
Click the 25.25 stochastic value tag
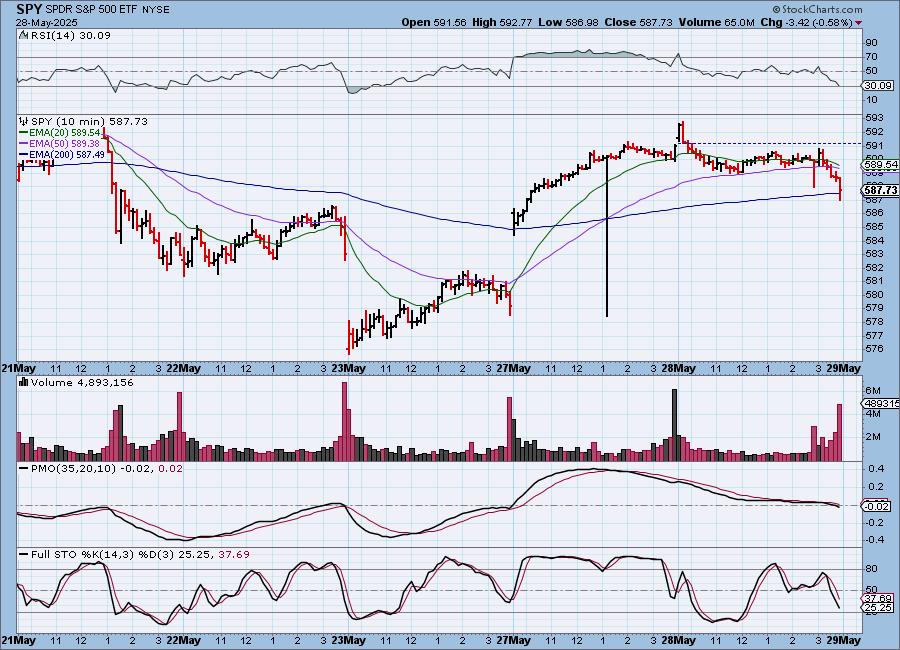(x=878, y=607)
